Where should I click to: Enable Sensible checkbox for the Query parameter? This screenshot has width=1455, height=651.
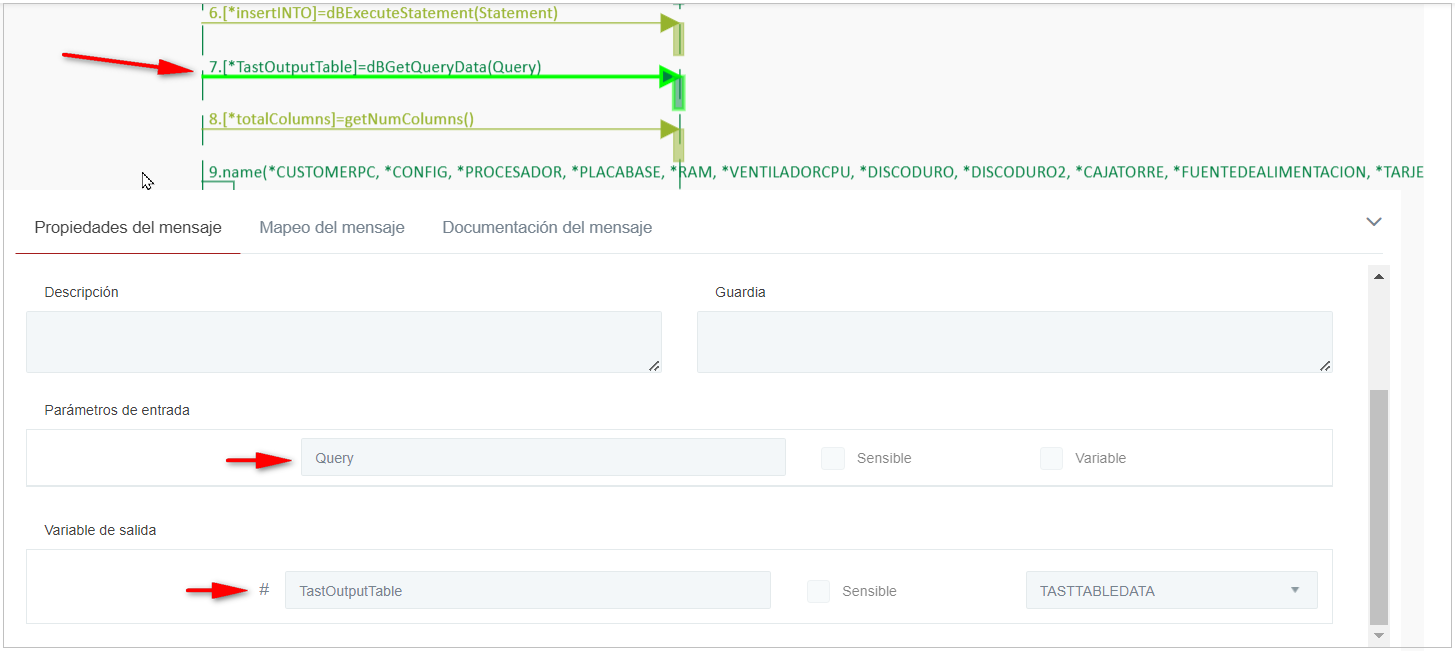click(x=833, y=458)
